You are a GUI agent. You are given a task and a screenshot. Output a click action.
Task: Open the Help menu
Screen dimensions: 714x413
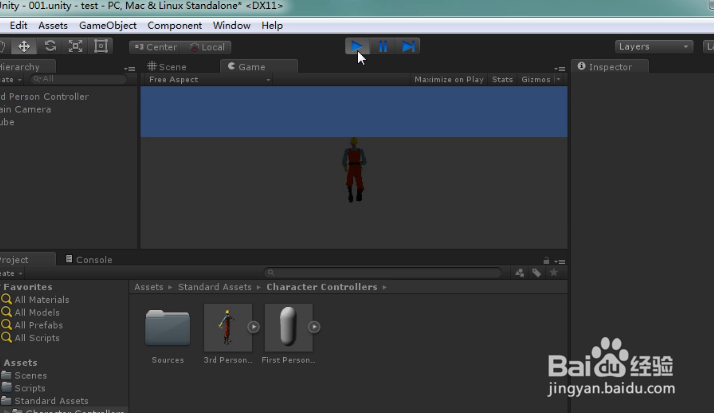(x=272, y=25)
